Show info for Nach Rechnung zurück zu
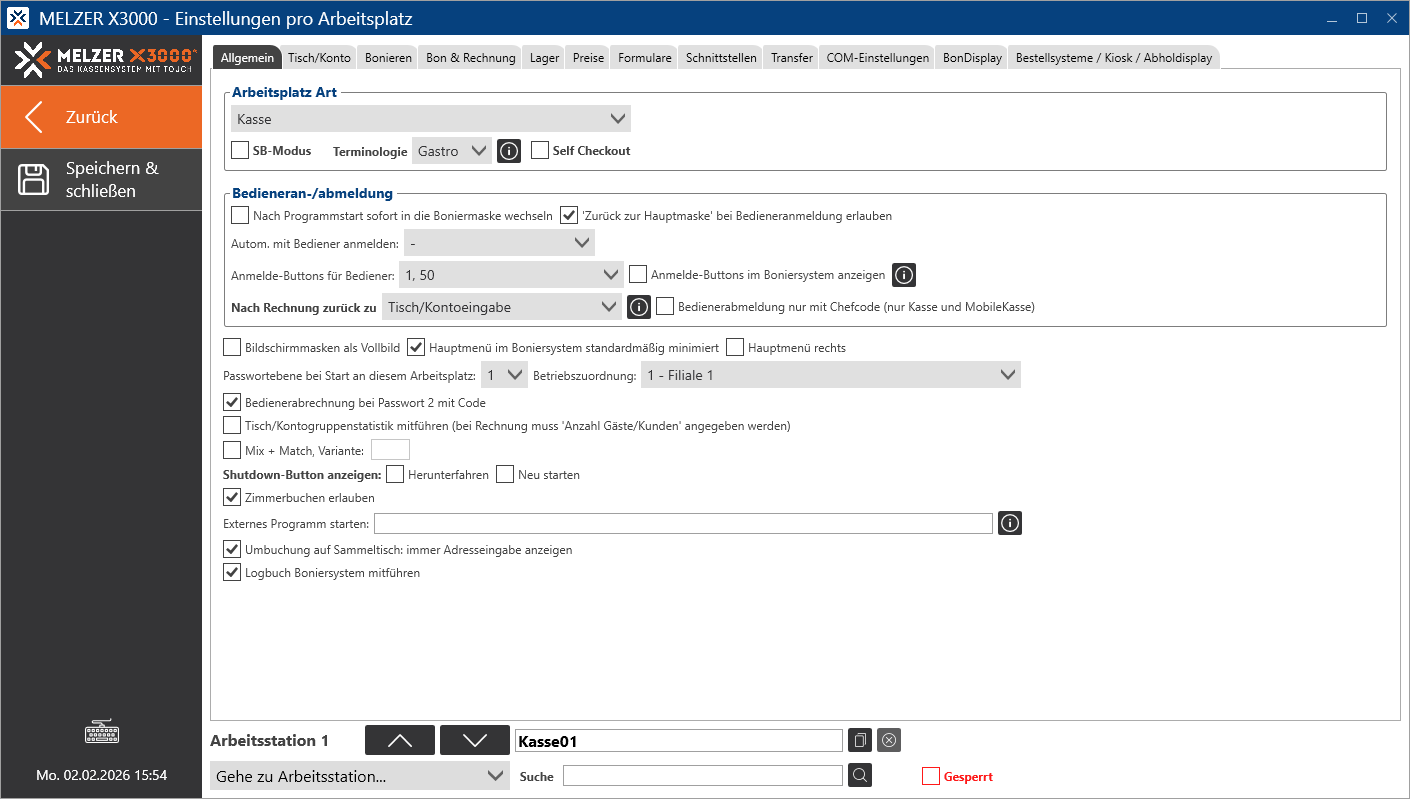1410x799 pixels. point(639,307)
